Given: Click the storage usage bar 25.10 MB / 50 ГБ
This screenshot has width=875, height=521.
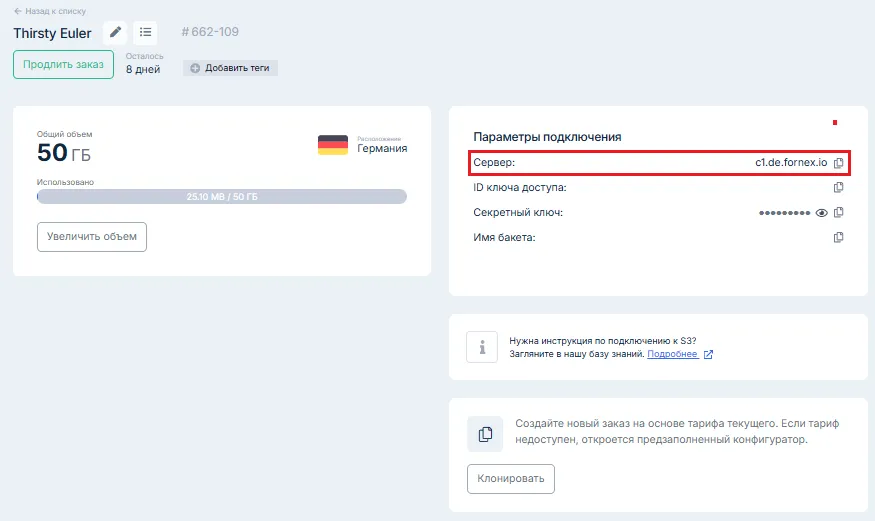Looking at the screenshot, I should (222, 197).
